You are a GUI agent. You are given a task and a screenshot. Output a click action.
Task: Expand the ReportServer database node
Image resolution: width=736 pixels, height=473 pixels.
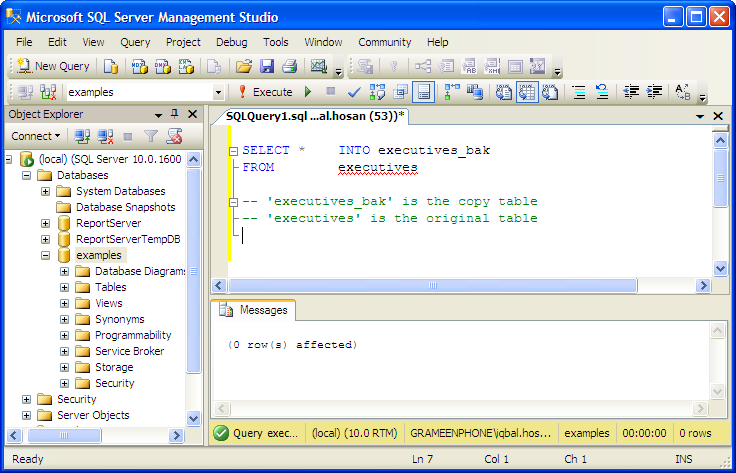point(45,223)
